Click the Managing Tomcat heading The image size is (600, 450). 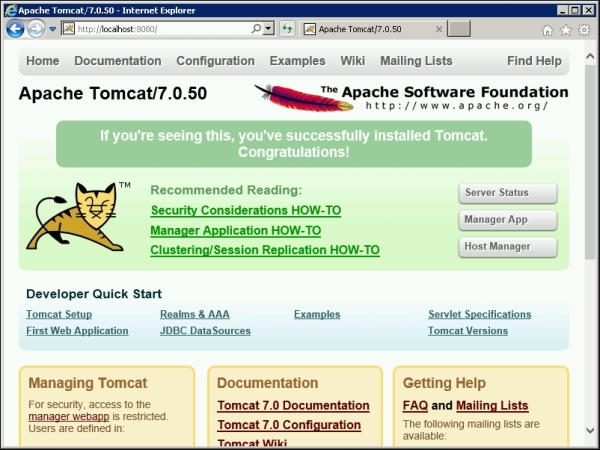pos(88,383)
